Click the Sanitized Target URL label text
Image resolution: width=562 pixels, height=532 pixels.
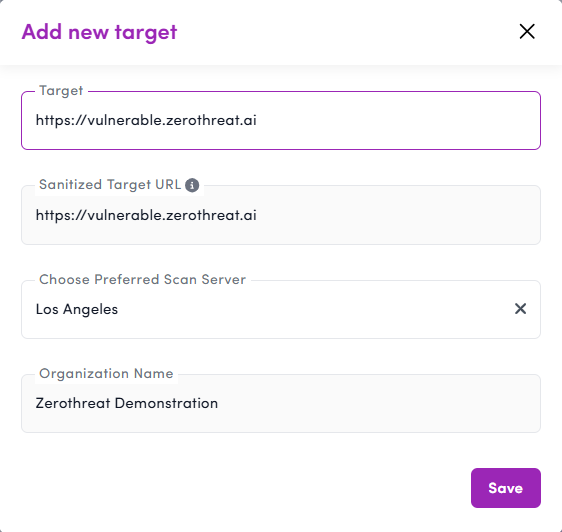(x=110, y=185)
